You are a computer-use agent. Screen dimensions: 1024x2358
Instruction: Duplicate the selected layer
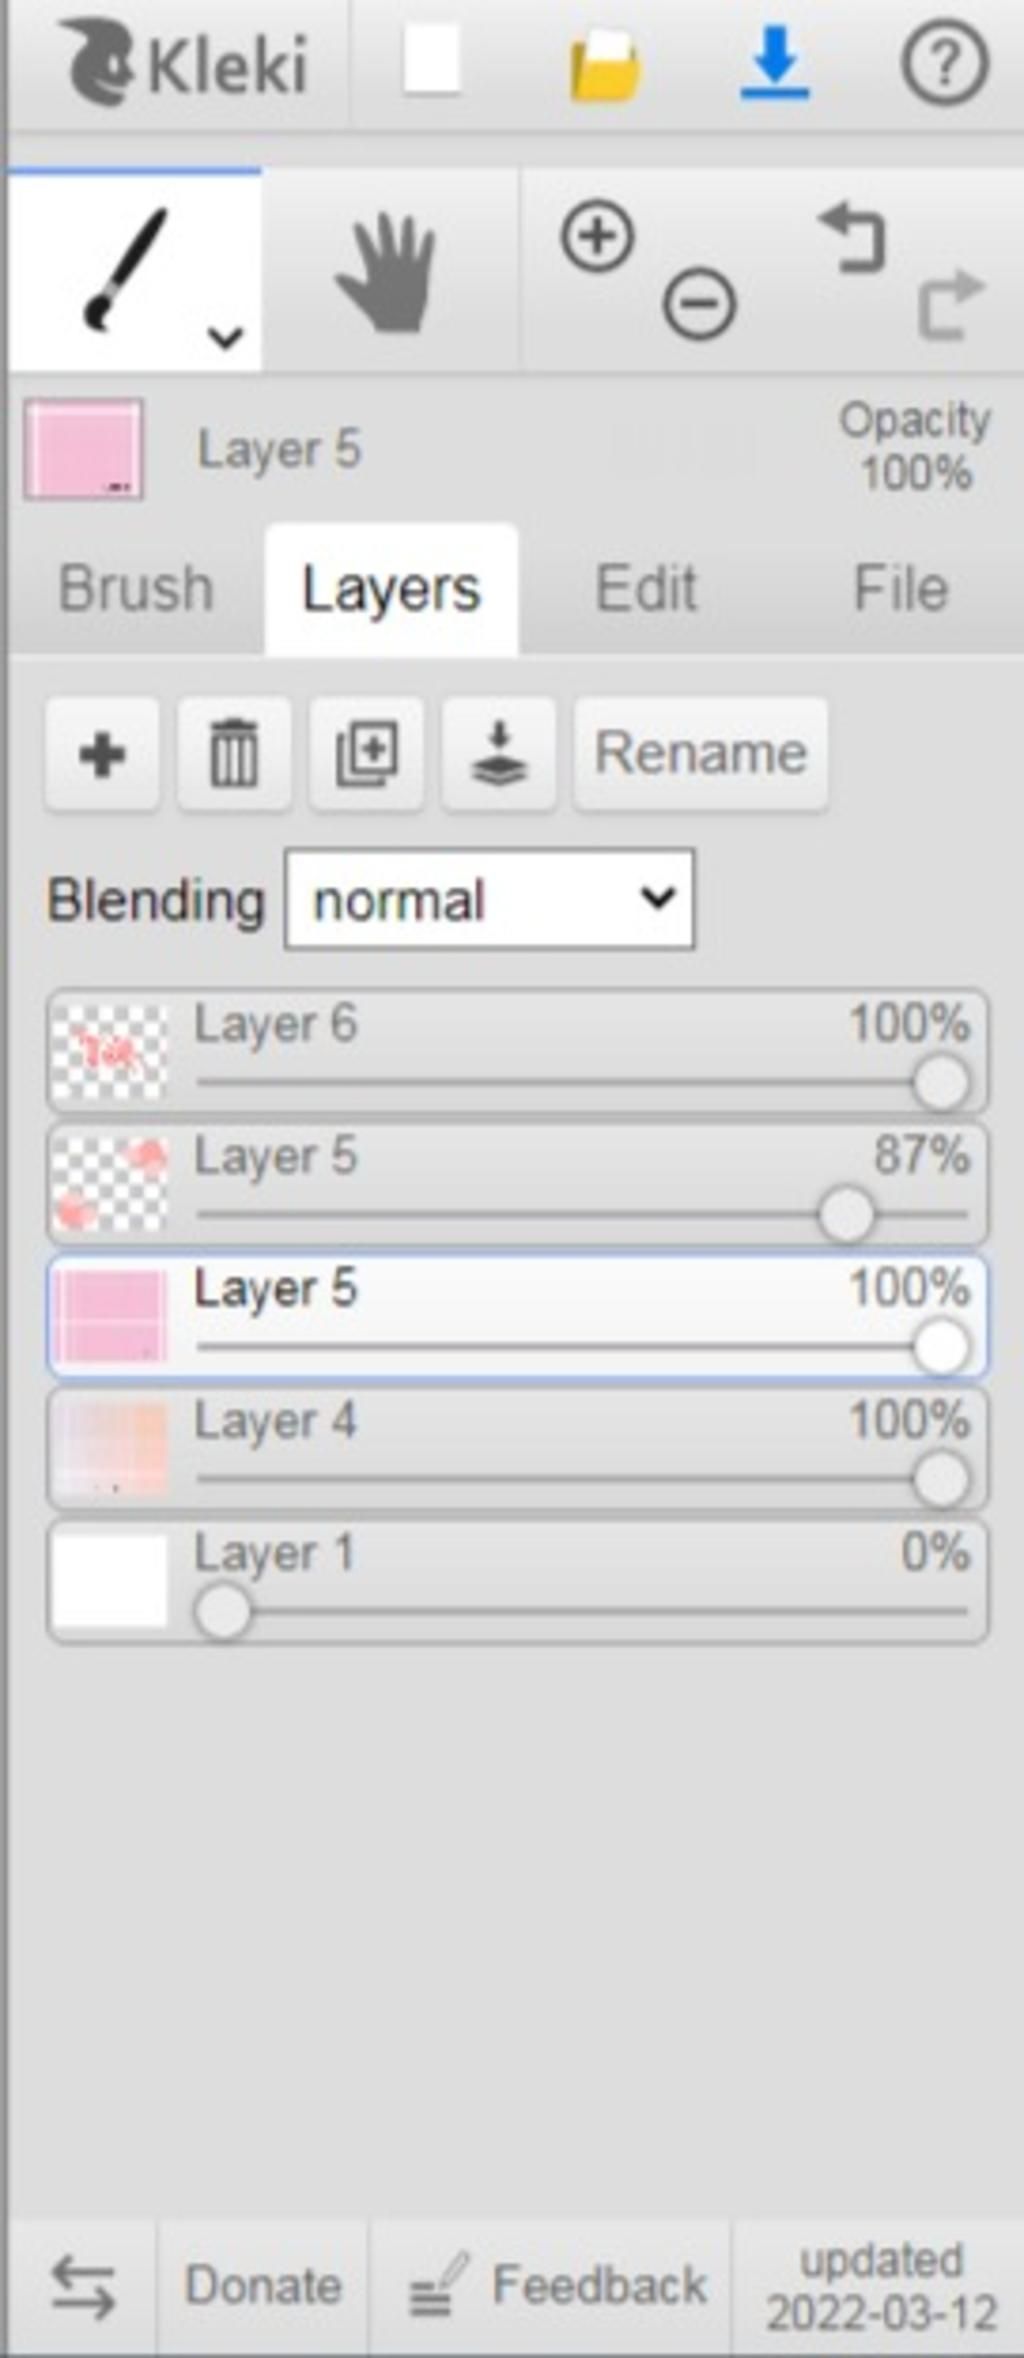click(x=367, y=754)
